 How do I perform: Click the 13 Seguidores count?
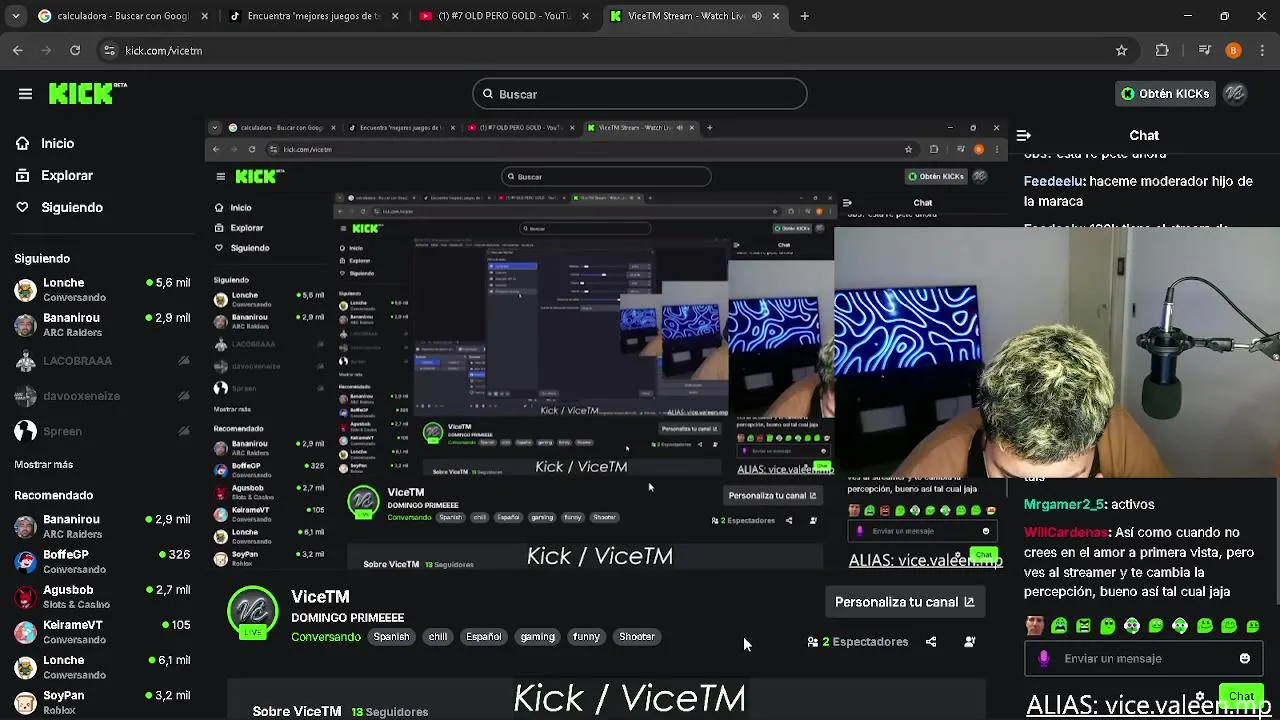pos(389,712)
